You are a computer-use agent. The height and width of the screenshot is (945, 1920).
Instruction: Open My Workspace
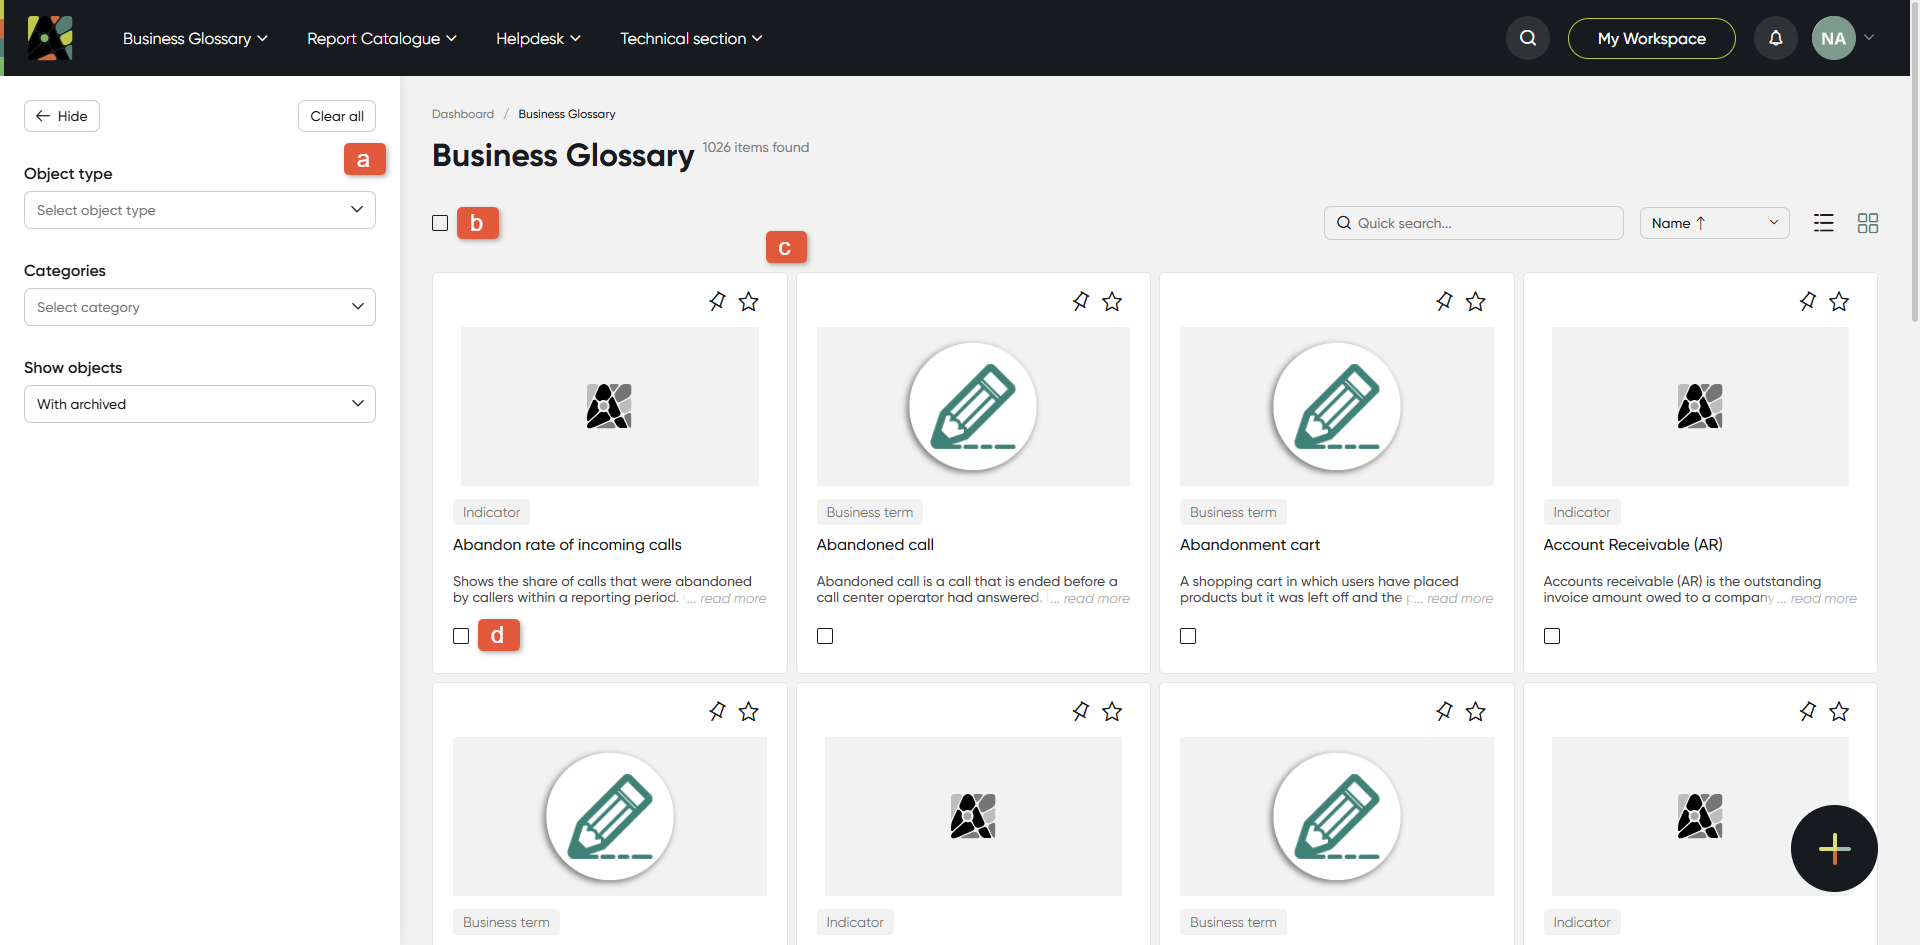click(1651, 38)
